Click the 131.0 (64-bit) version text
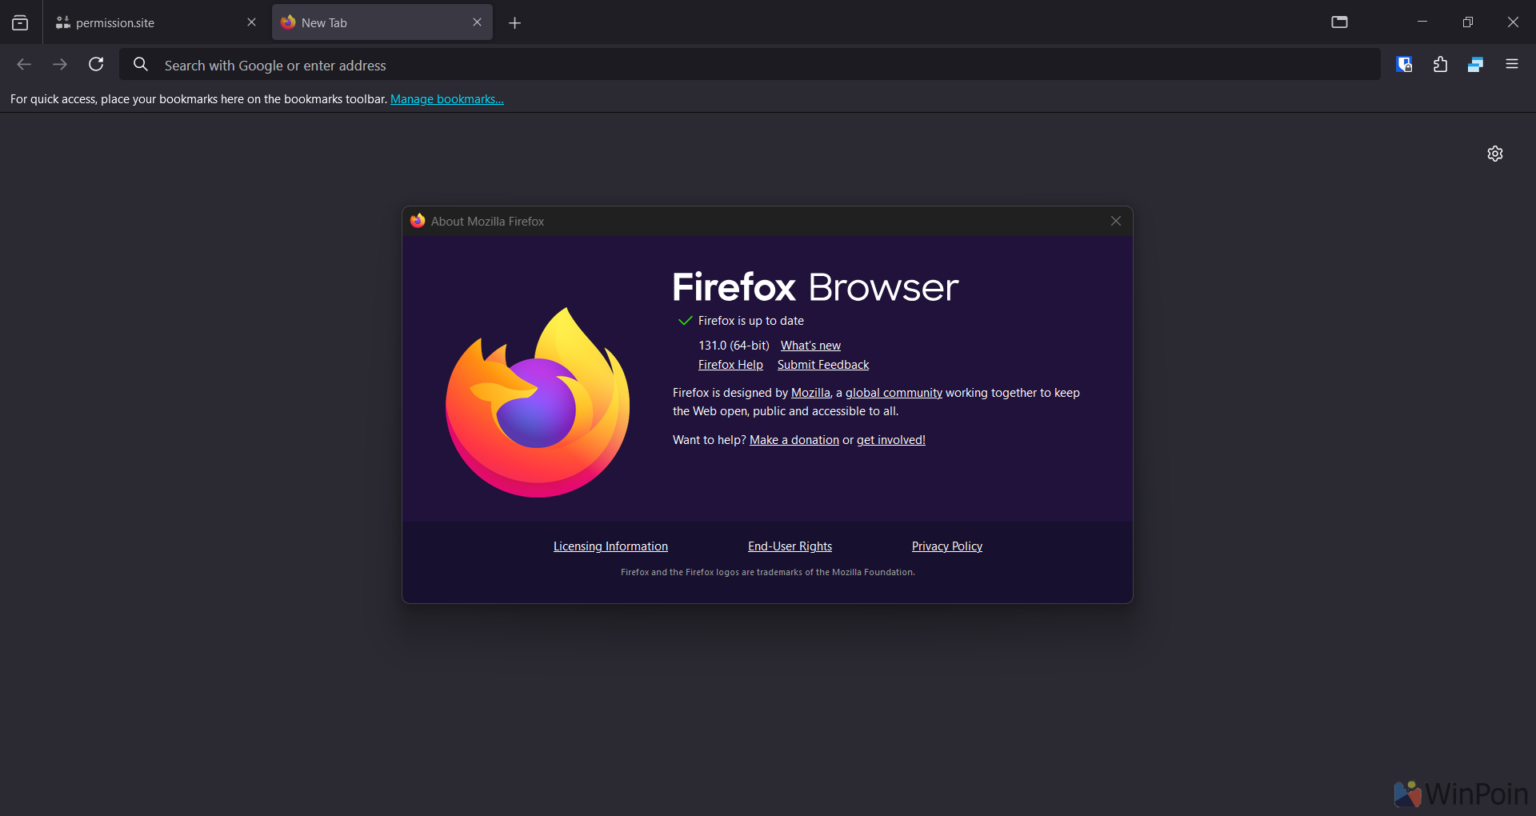Viewport: 1536px width, 816px height. [734, 346]
